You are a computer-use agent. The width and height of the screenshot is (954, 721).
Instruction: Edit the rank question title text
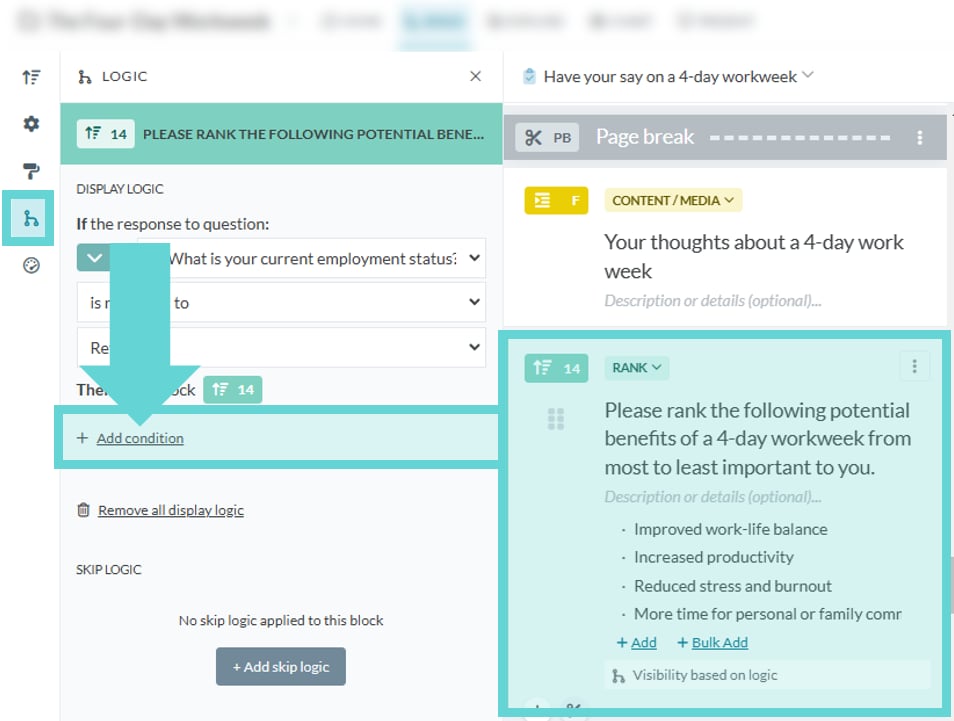[x=757, y=439]
